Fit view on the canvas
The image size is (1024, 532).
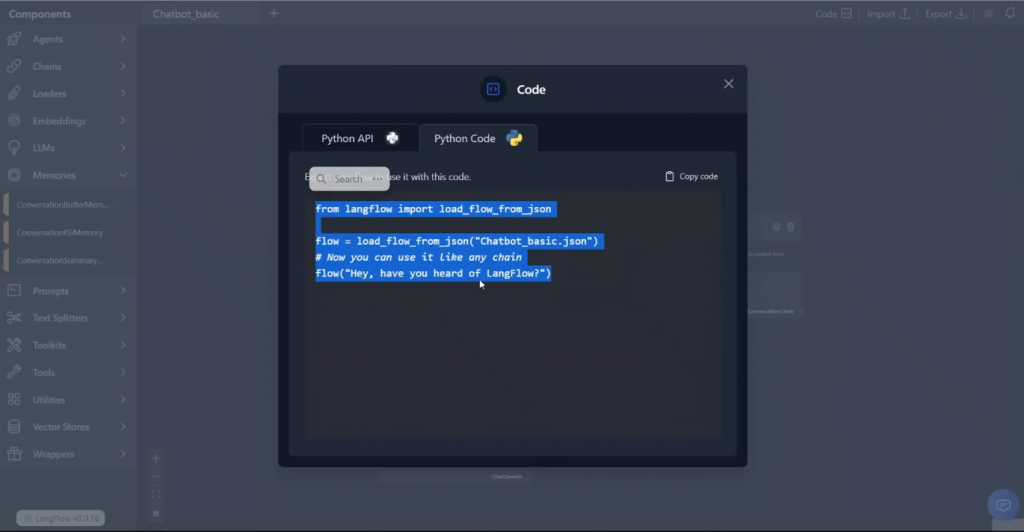(156, 495)
